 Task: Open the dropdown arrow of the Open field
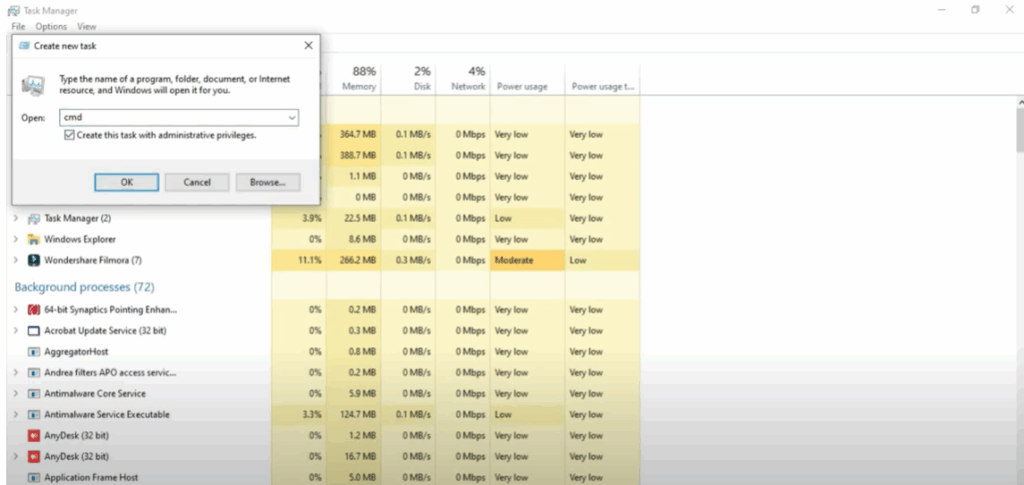[292, 117]
